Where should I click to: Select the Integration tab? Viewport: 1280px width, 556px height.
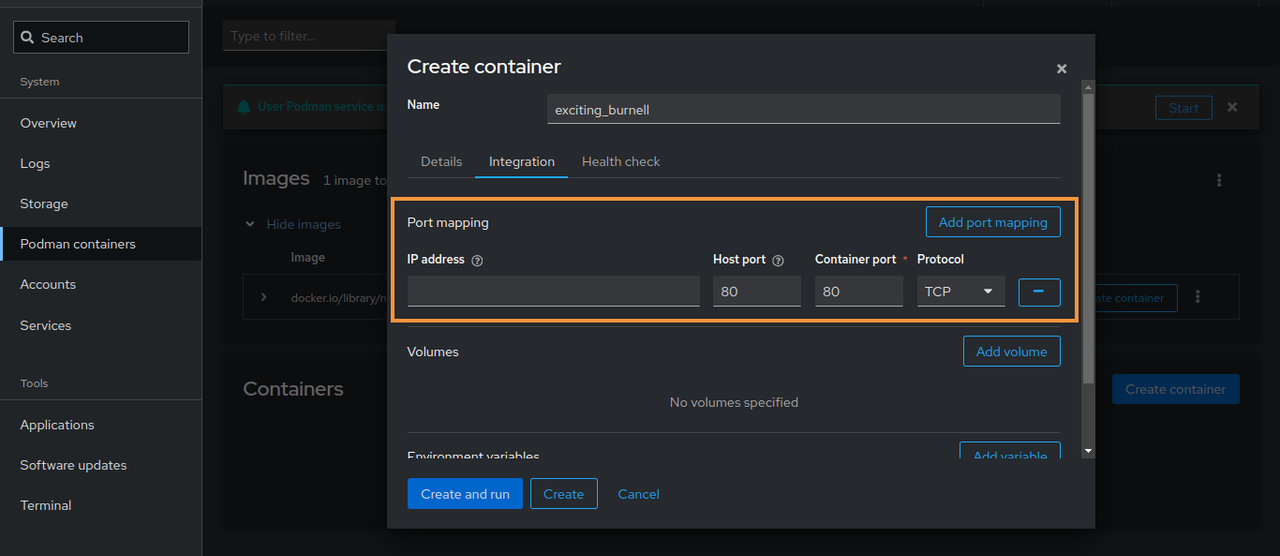521,161
